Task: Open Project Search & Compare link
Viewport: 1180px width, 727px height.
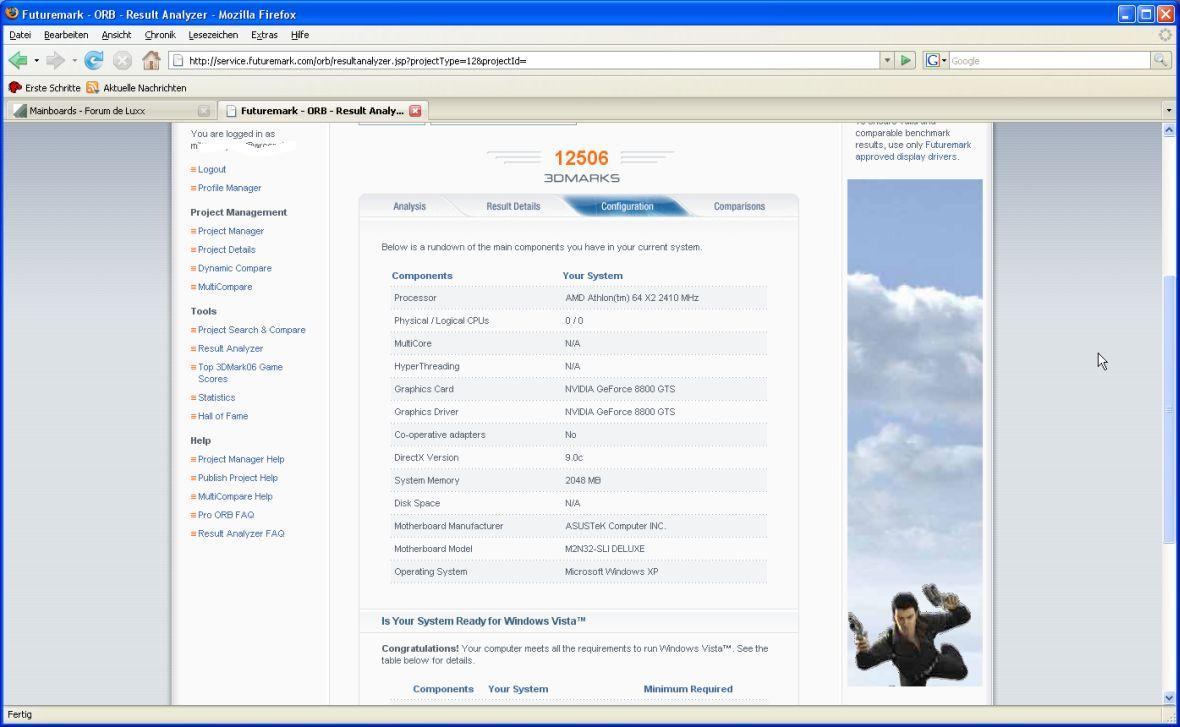Action: [251, 330]
